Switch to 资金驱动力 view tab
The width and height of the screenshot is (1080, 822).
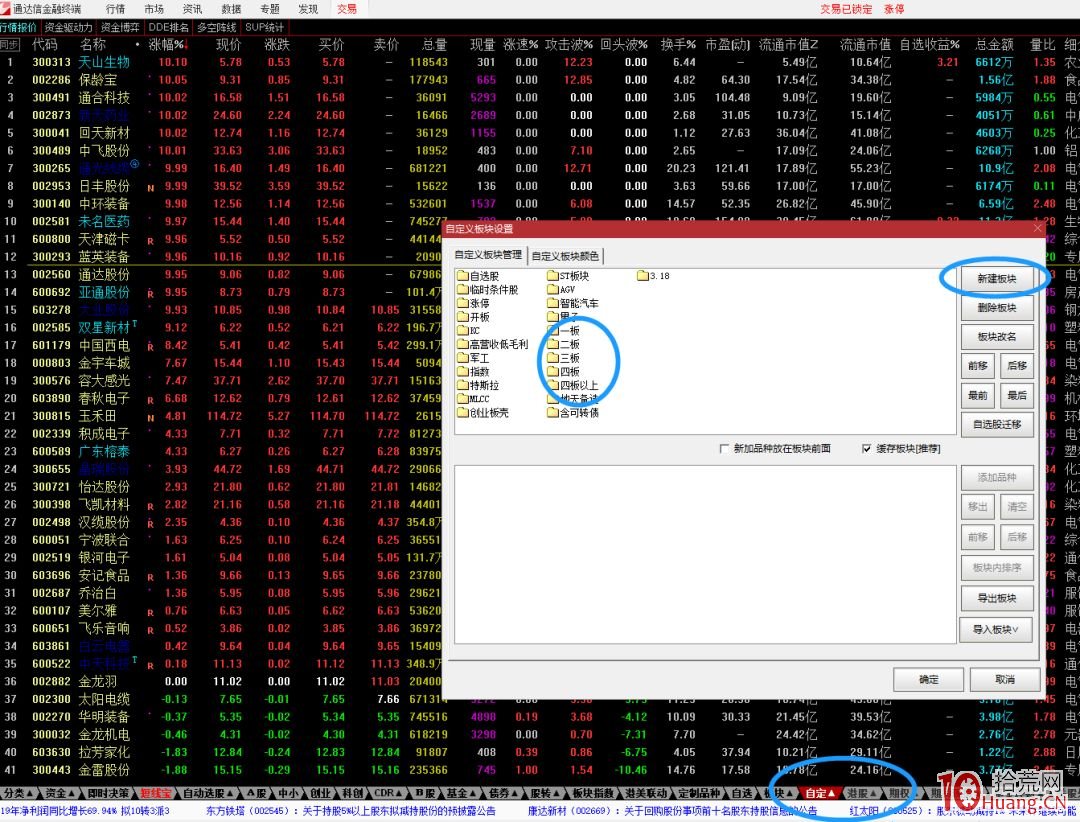69,27
